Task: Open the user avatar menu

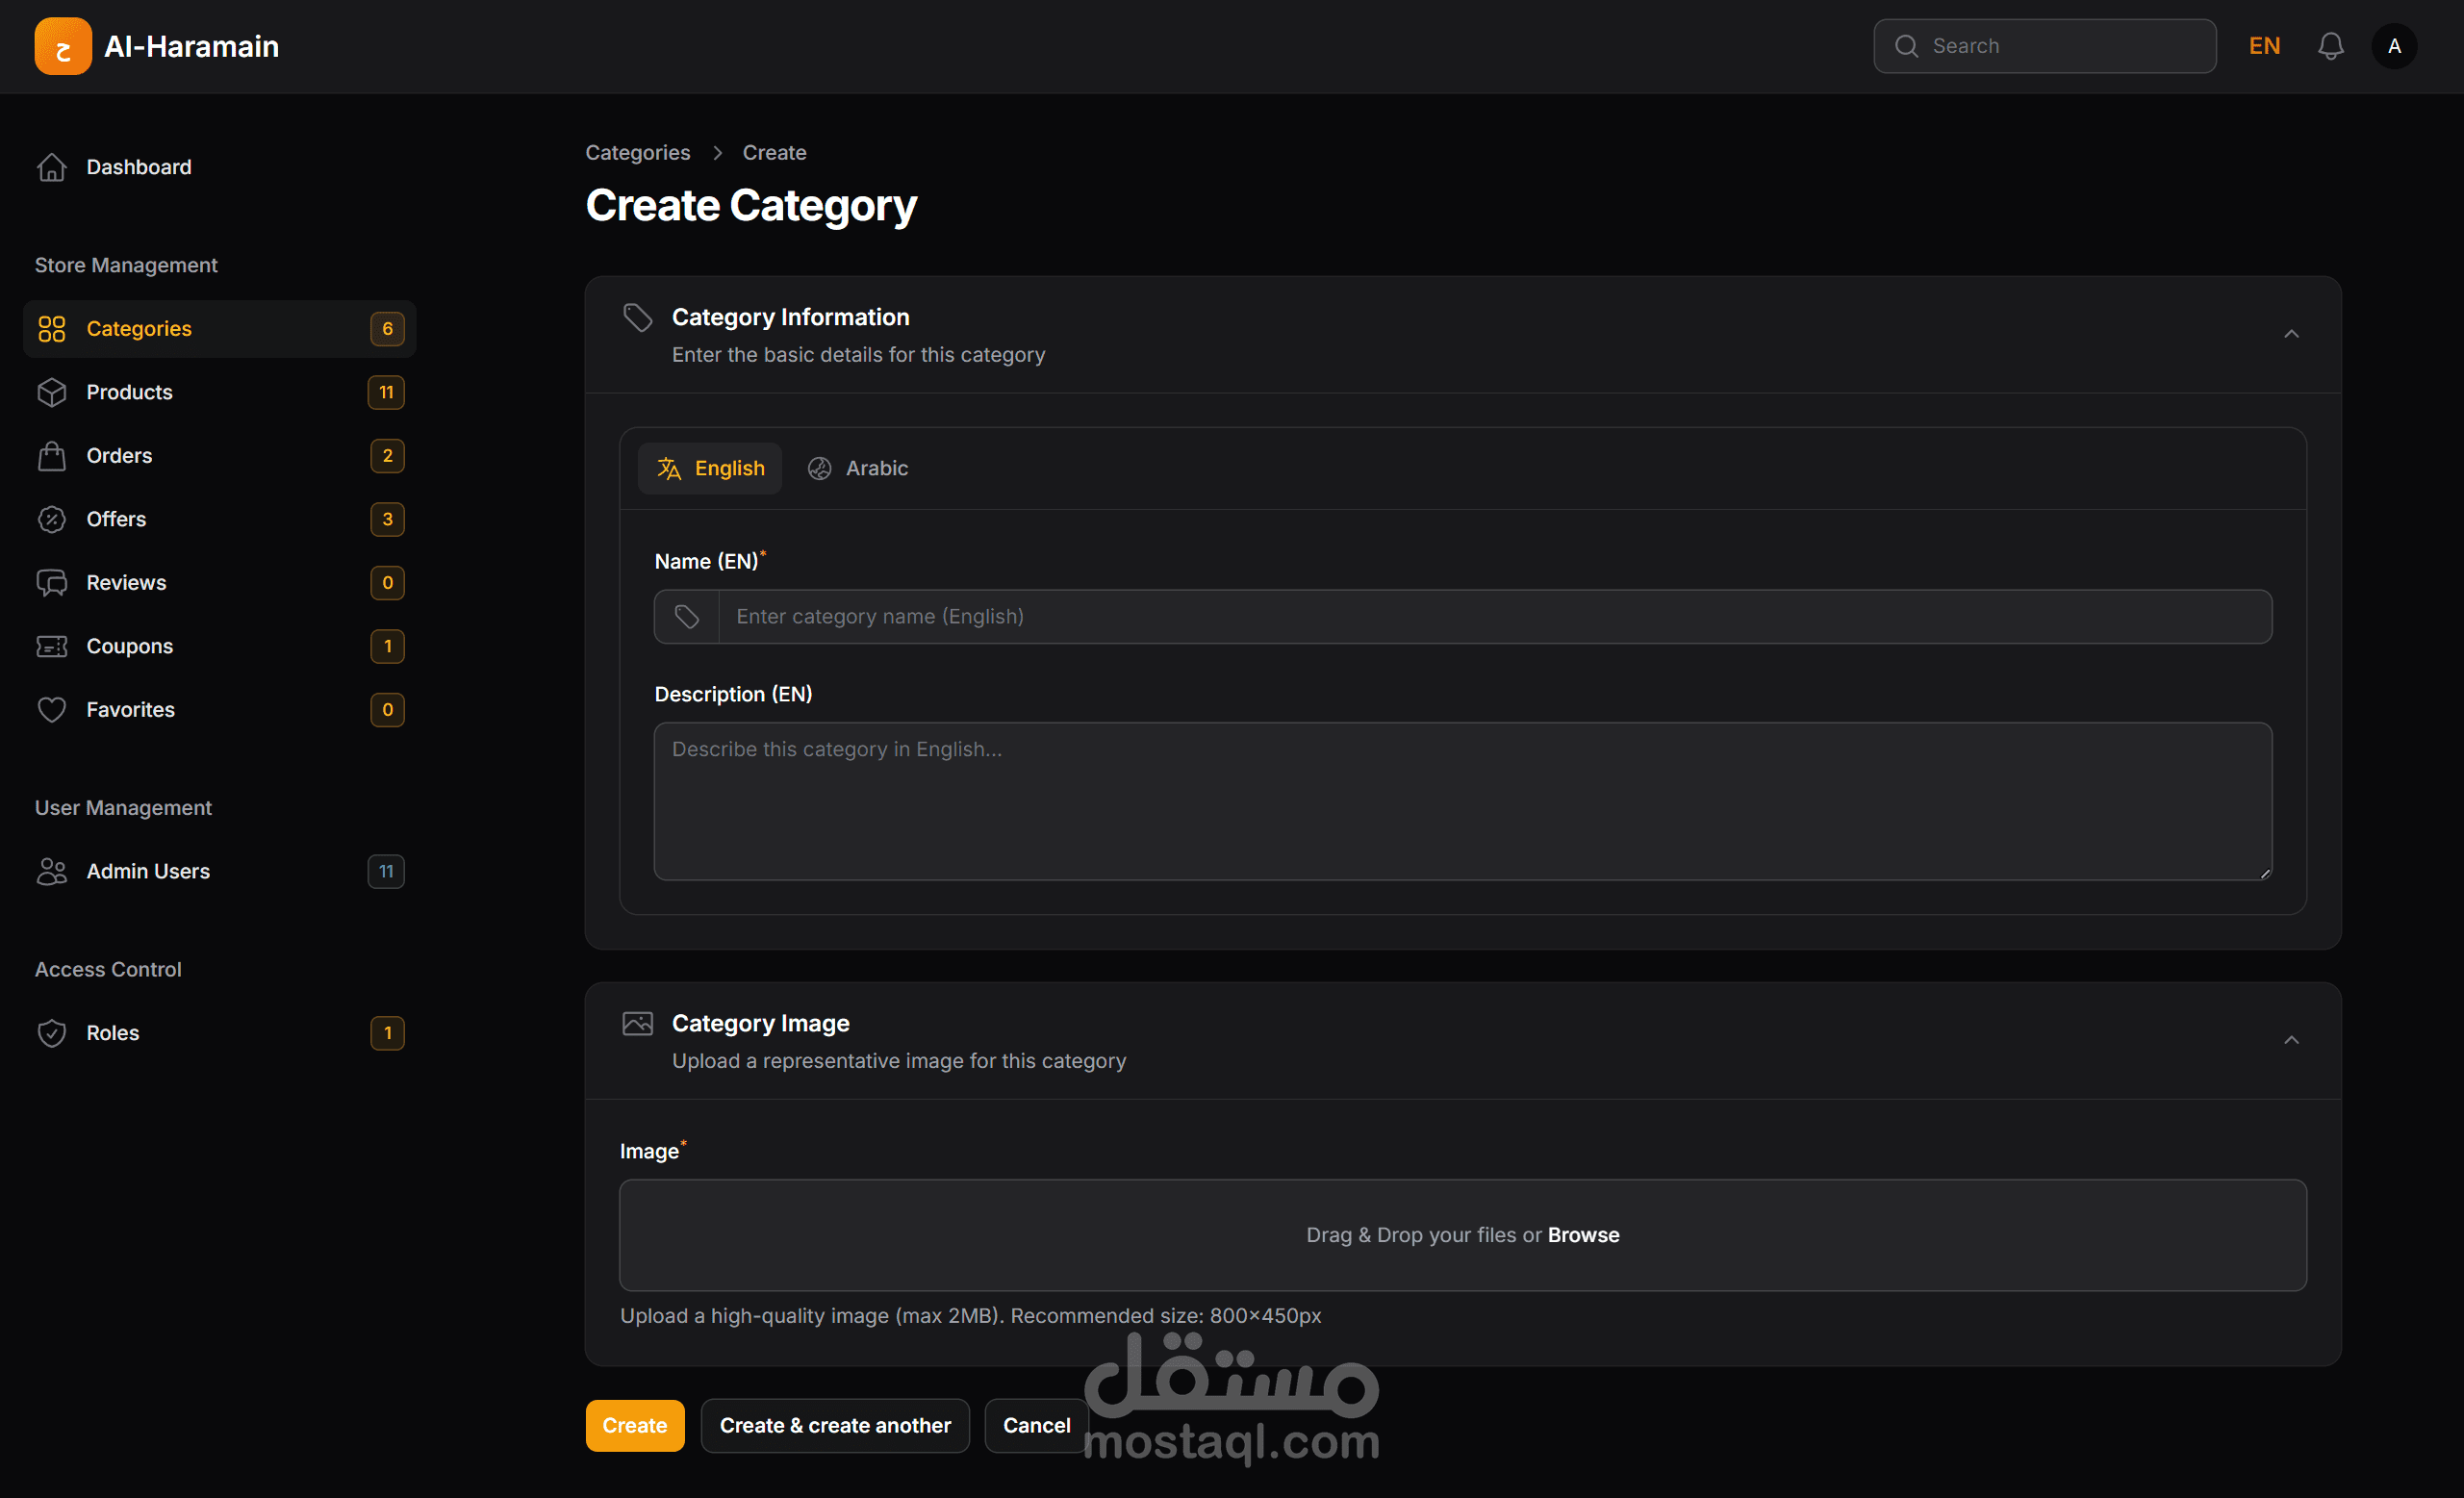Action: 2393,46
